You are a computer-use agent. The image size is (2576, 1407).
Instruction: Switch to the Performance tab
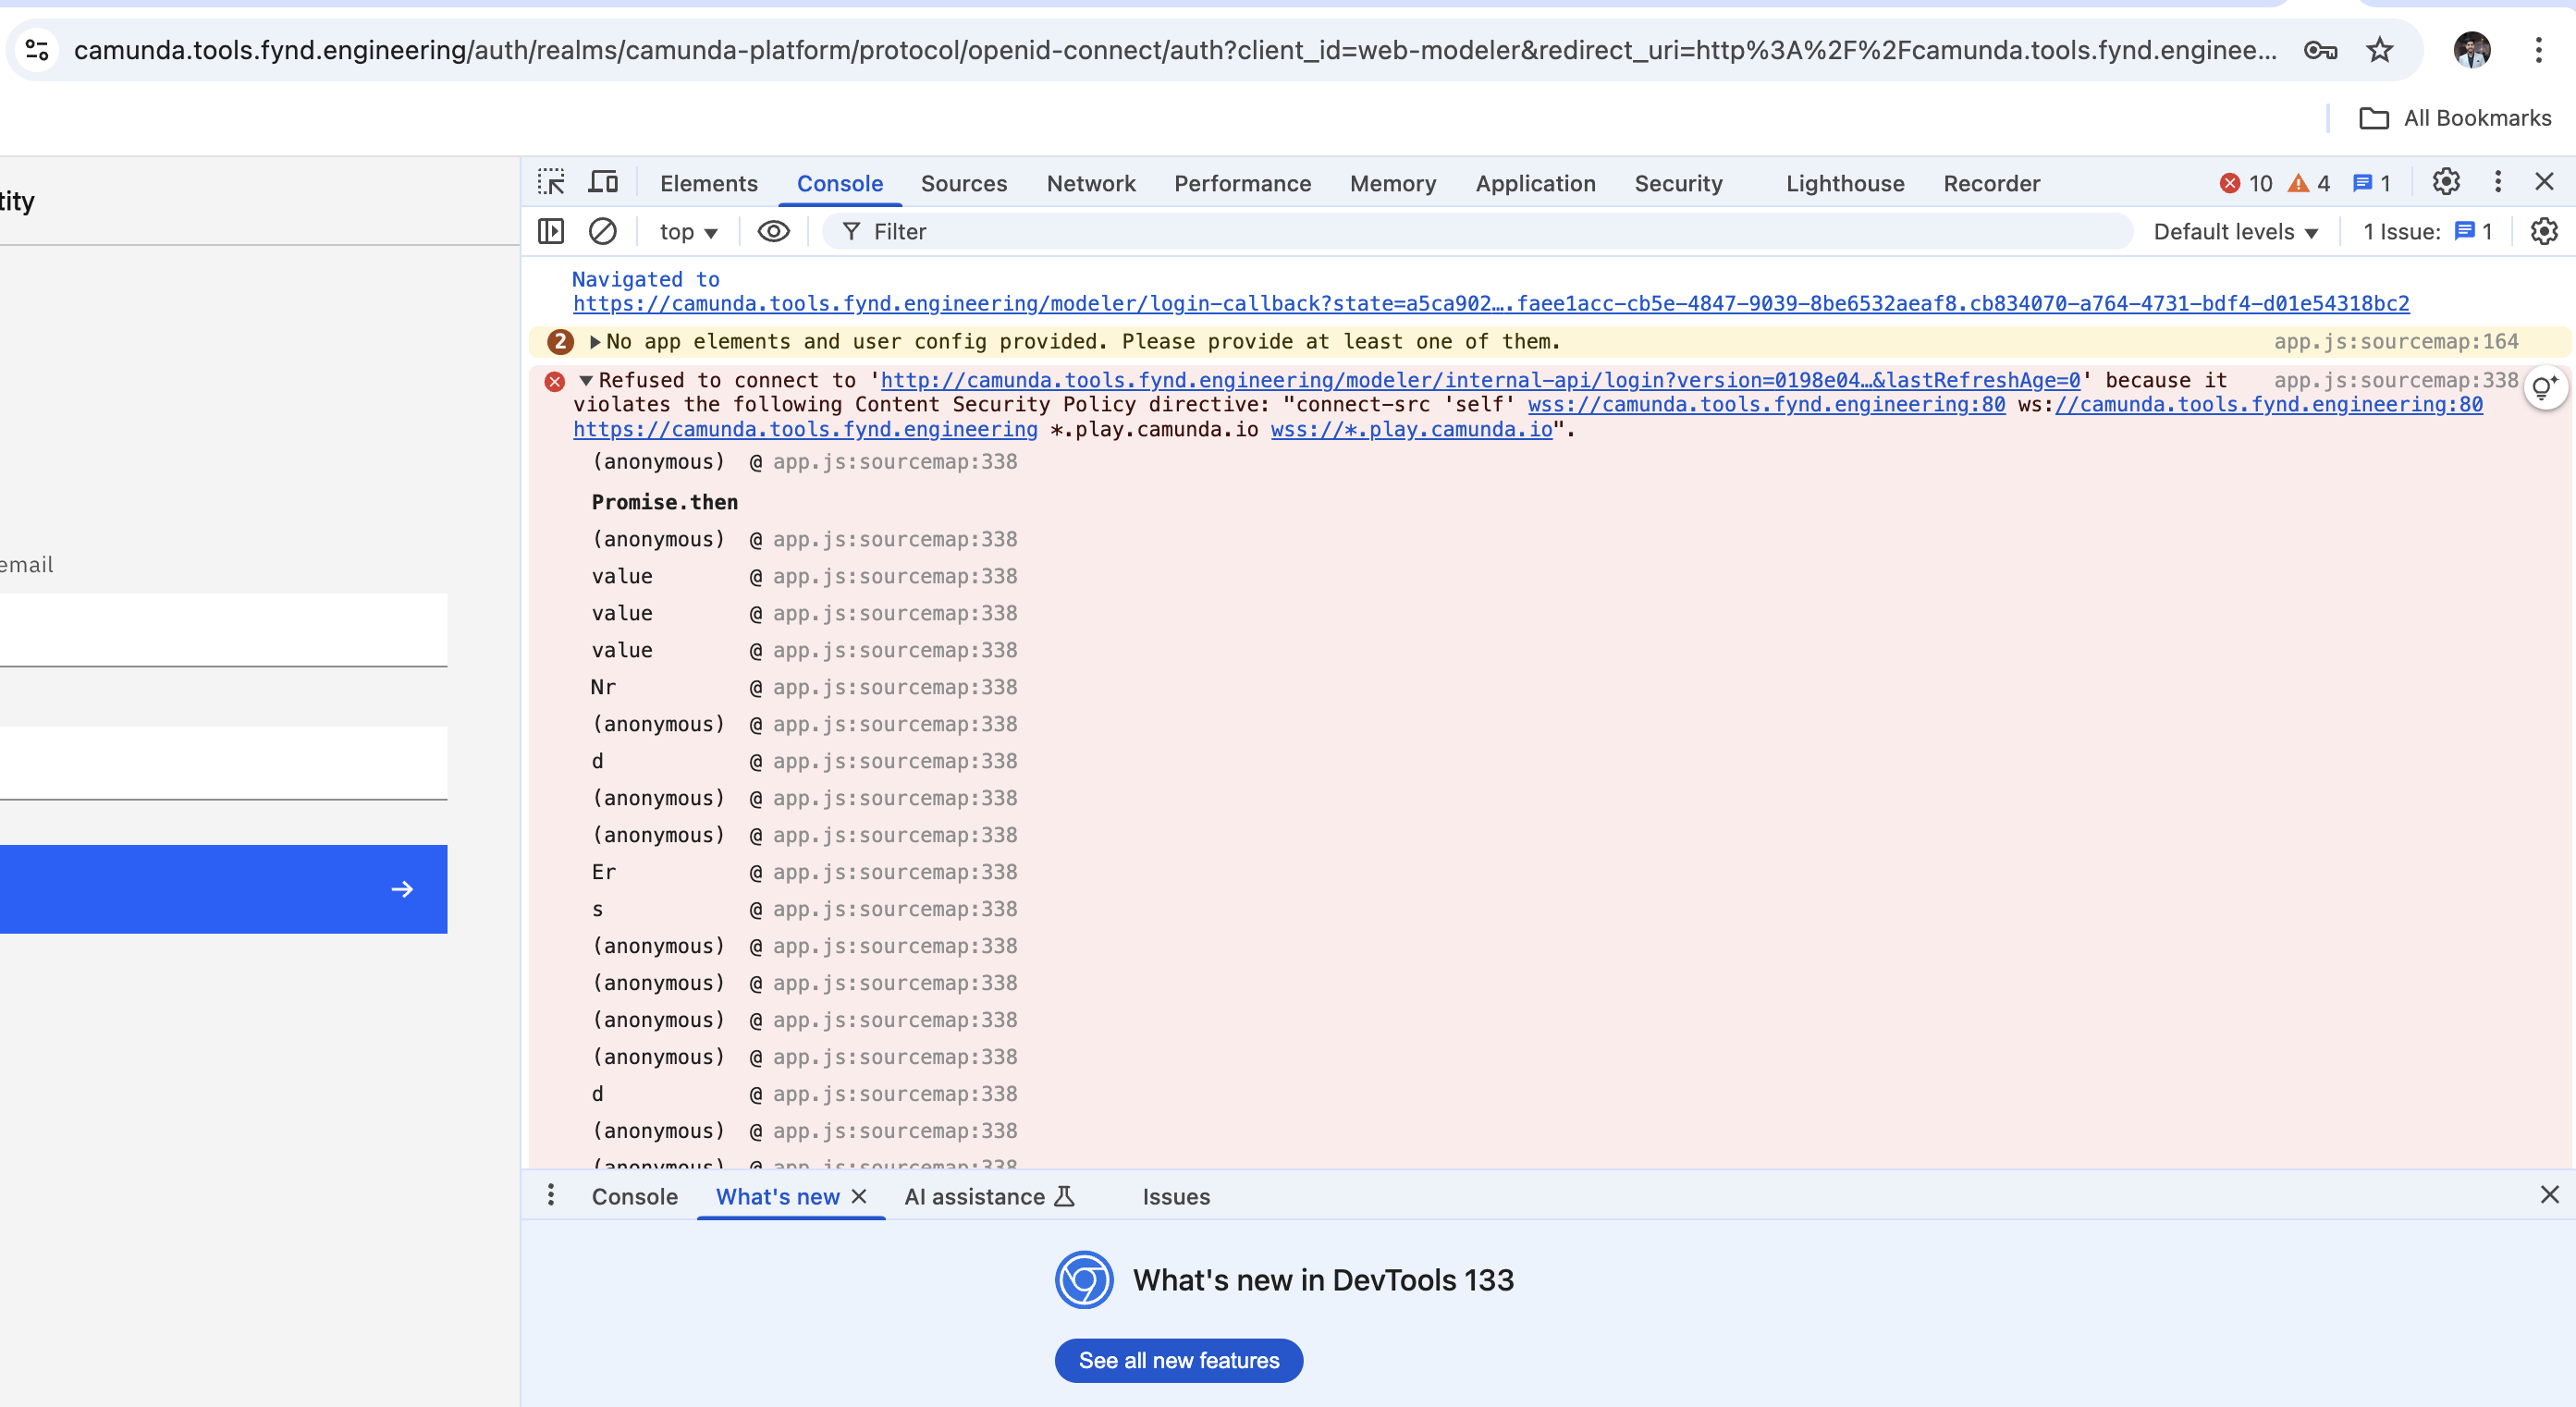1242,183
